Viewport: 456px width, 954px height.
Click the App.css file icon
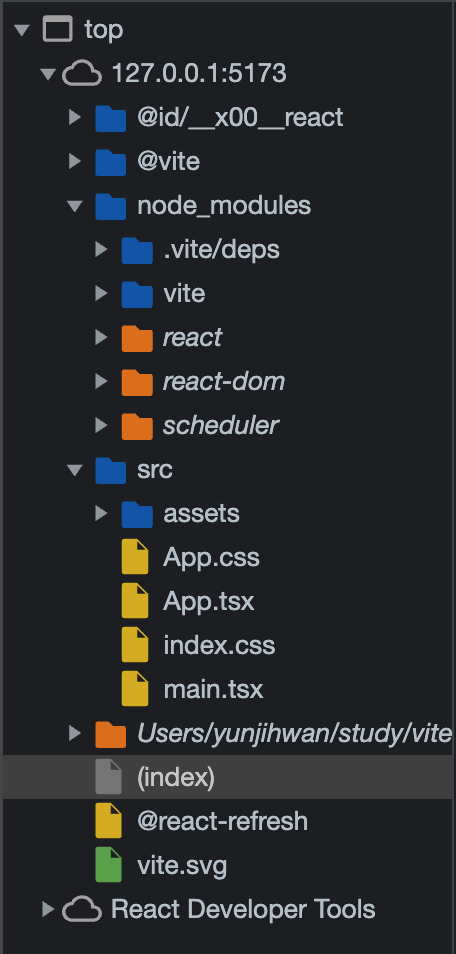(135, 557)
